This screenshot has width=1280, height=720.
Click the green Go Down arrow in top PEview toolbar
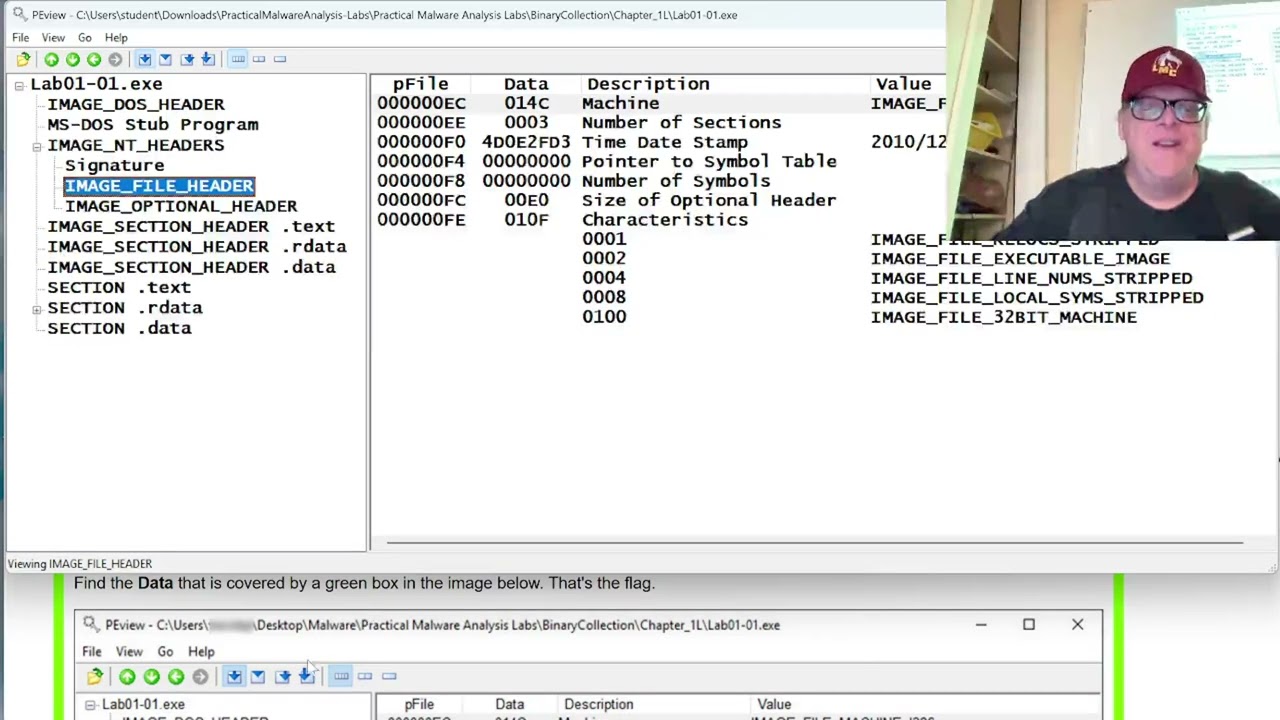(73, 59)
